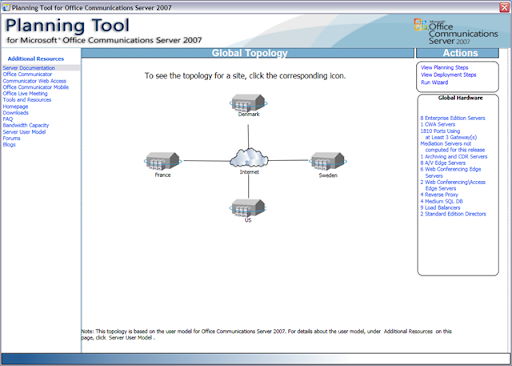Click the Global Hardware heading
This screenshot has height=366, width=512.
460,98
